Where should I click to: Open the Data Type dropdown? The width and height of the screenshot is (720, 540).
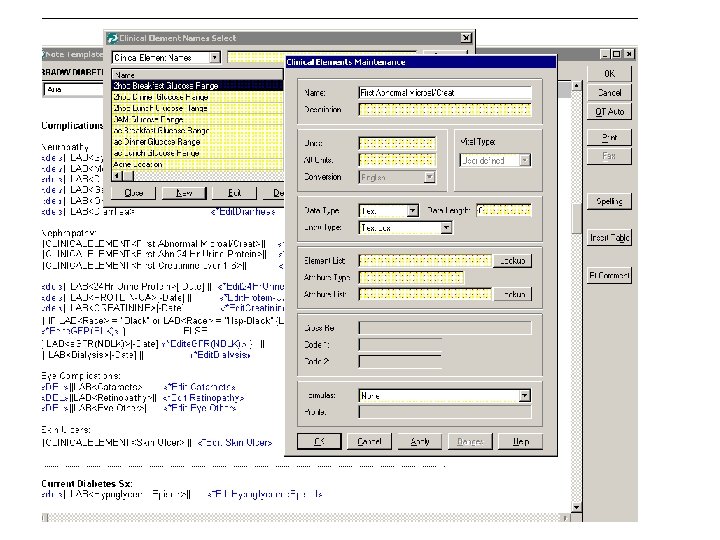pos(412,211)
